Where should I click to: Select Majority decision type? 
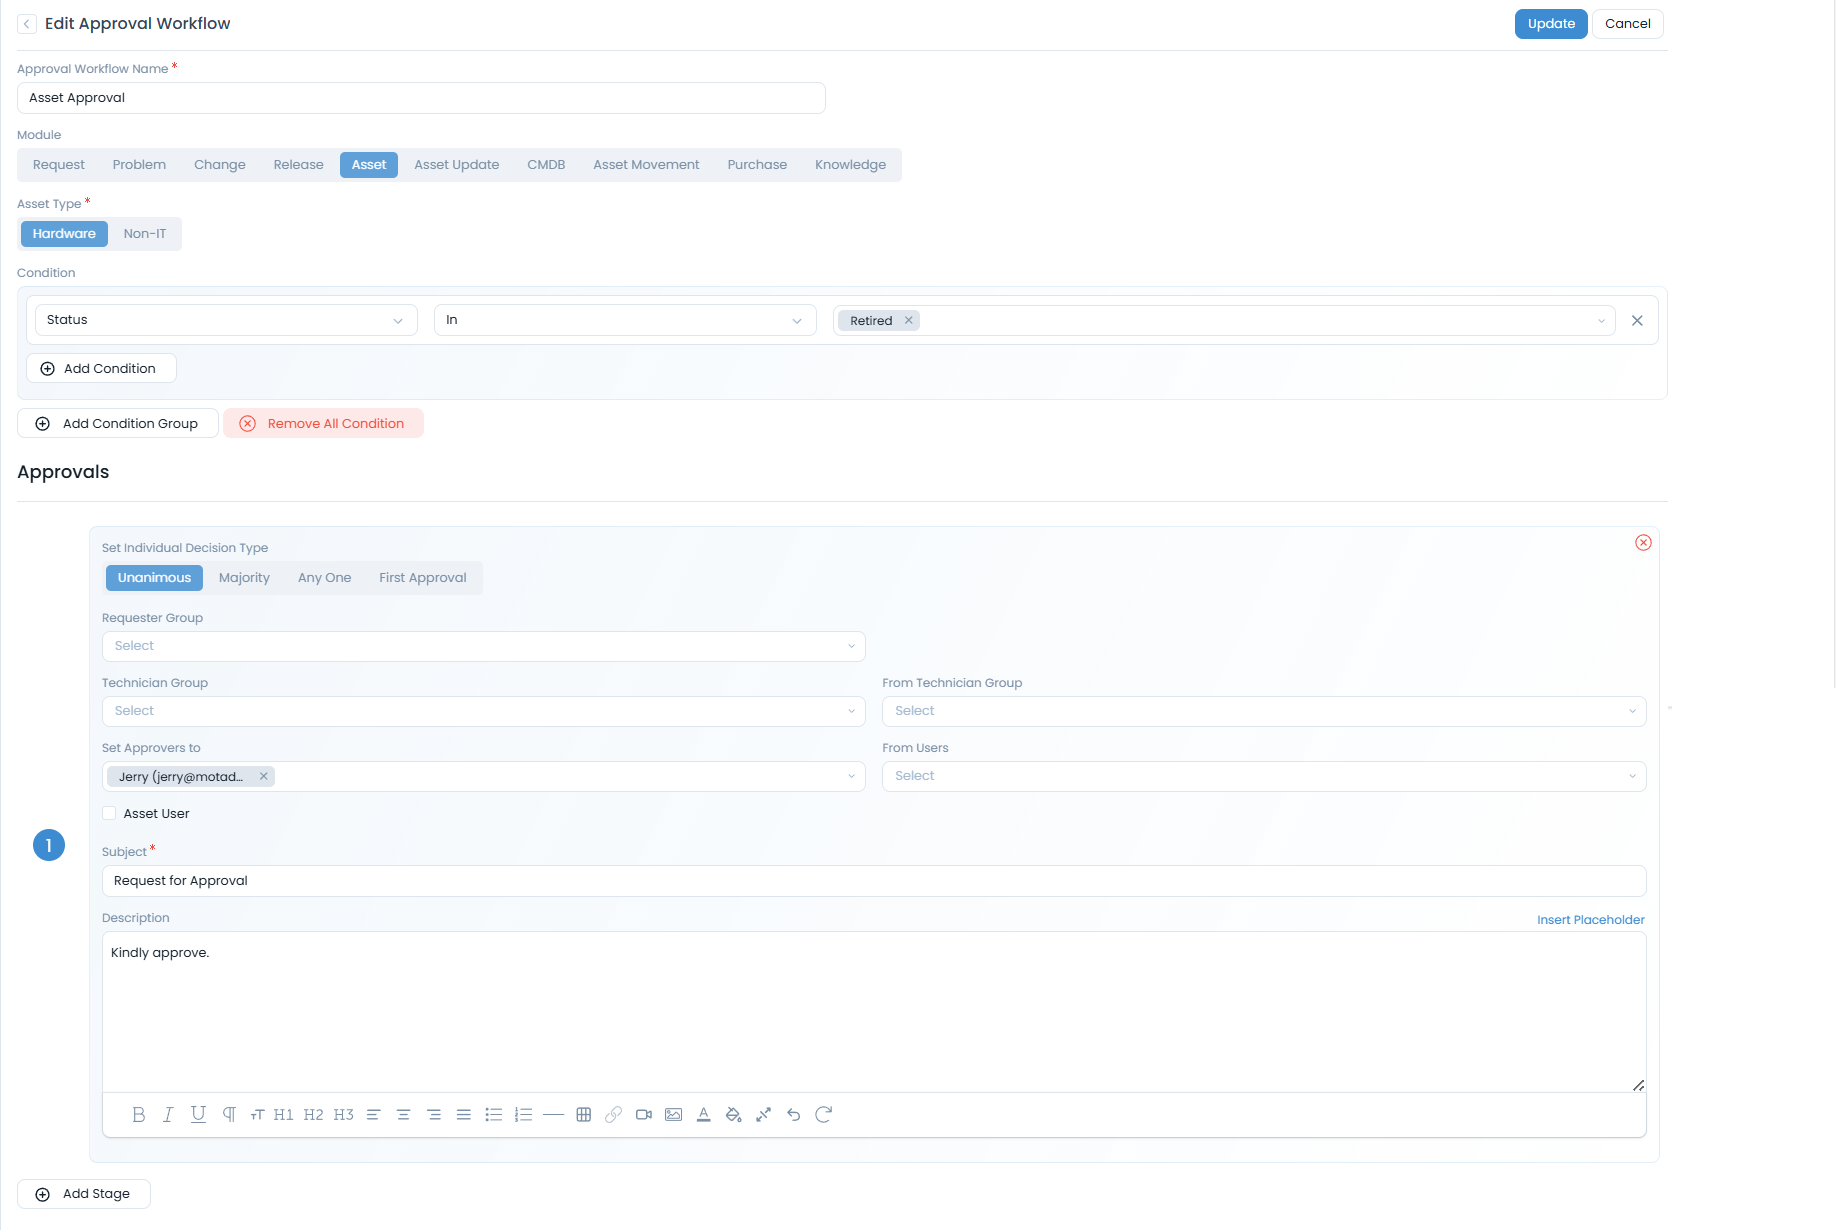tap(244, 578)
